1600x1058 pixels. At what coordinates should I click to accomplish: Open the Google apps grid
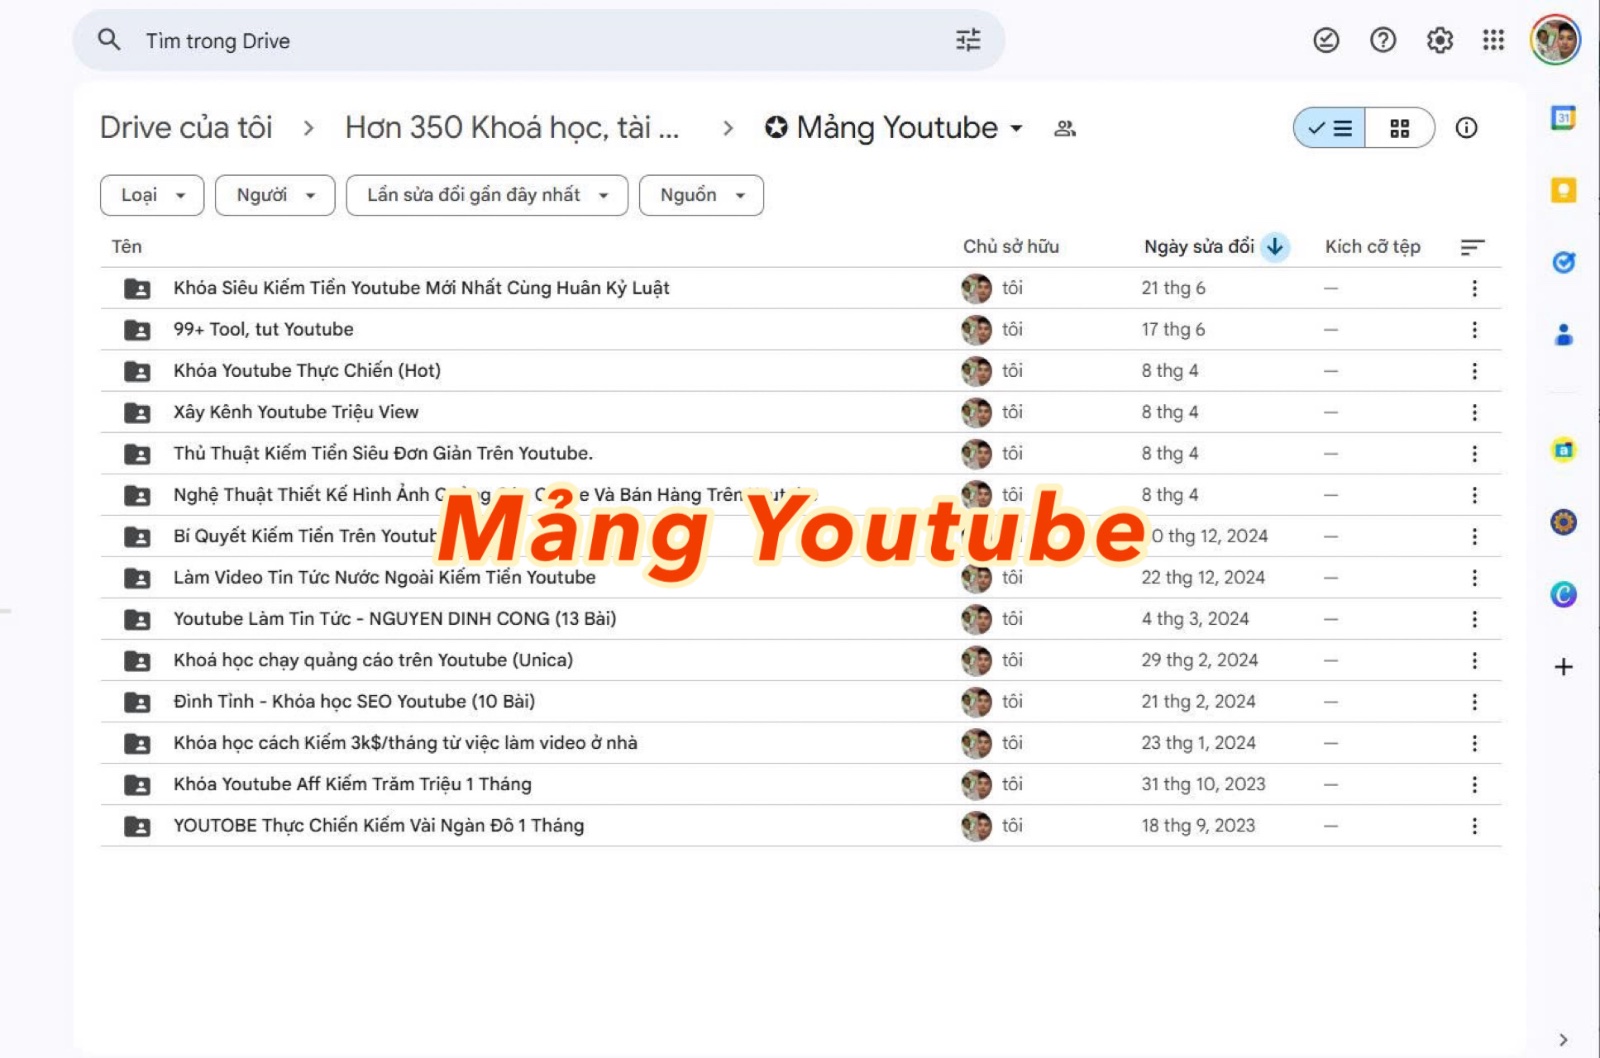click(x=1493, y=40)
